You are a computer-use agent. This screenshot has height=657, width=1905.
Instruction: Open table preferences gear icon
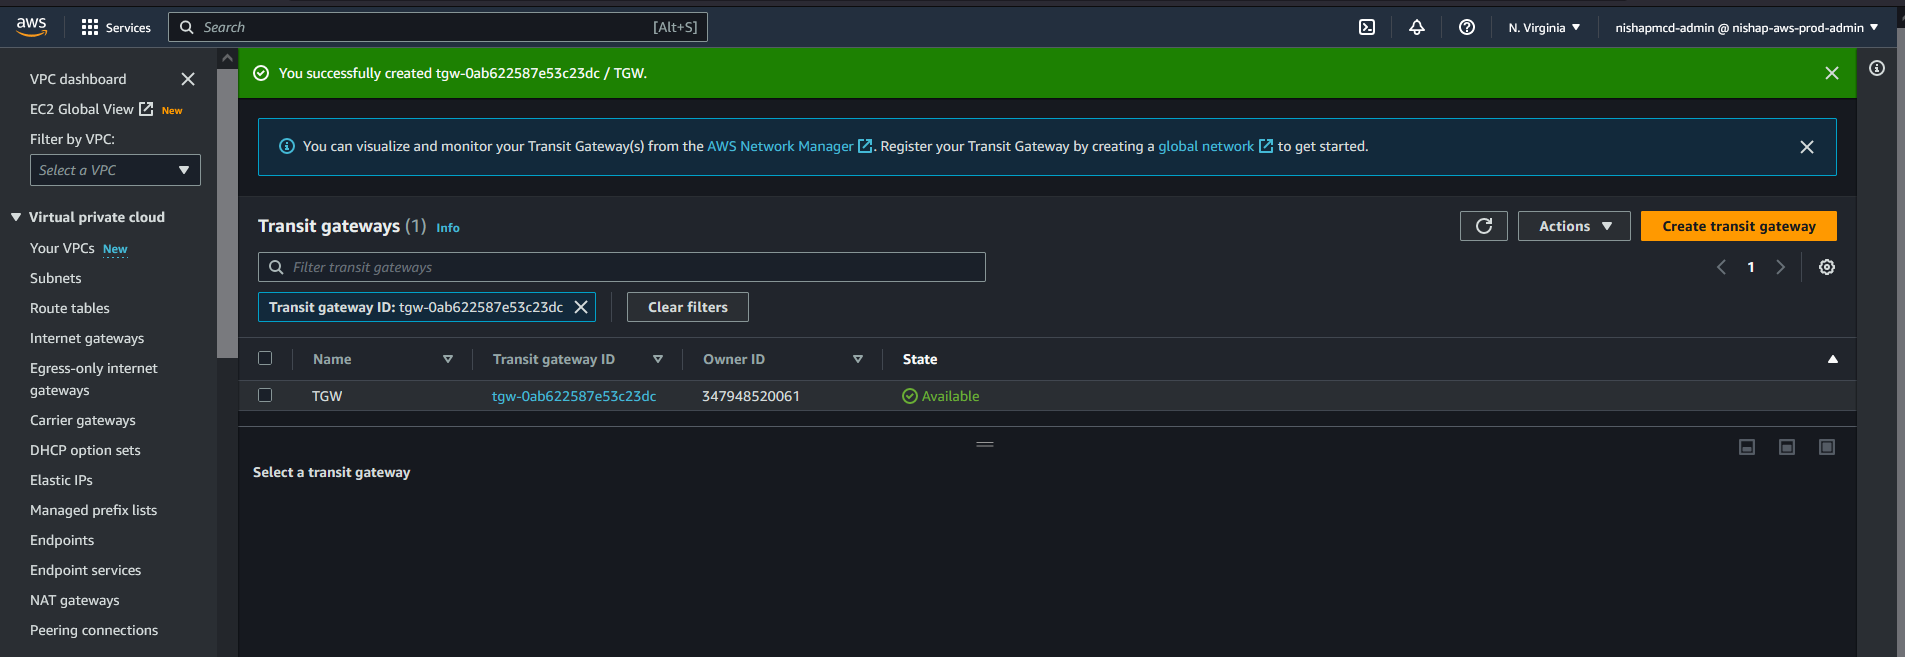pyautogui.click(x=1826, y=267)
